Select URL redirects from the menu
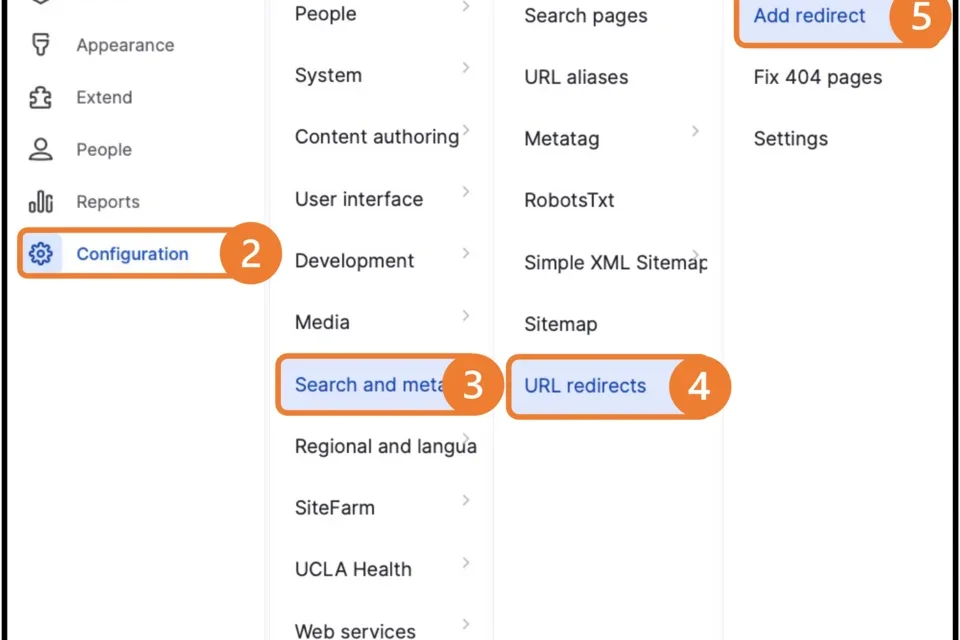This screenshot has width=960, height=640. (585, 386)
